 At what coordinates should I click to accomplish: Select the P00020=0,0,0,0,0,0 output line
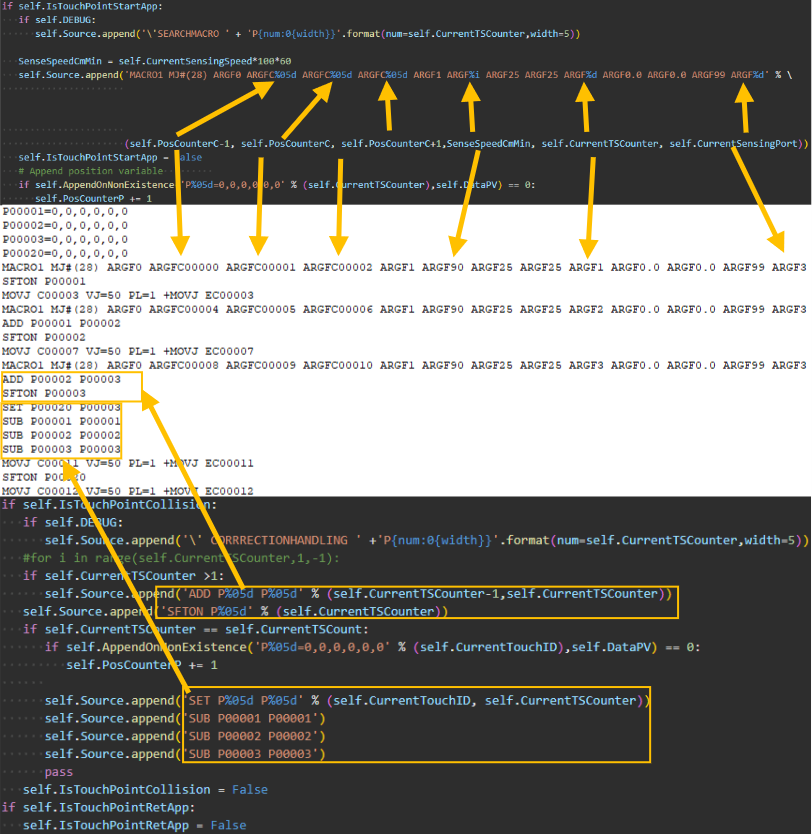pos(65,254)
